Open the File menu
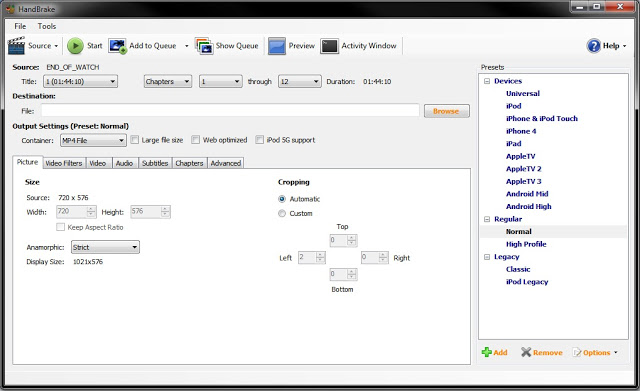 click(x=20, y=26)
